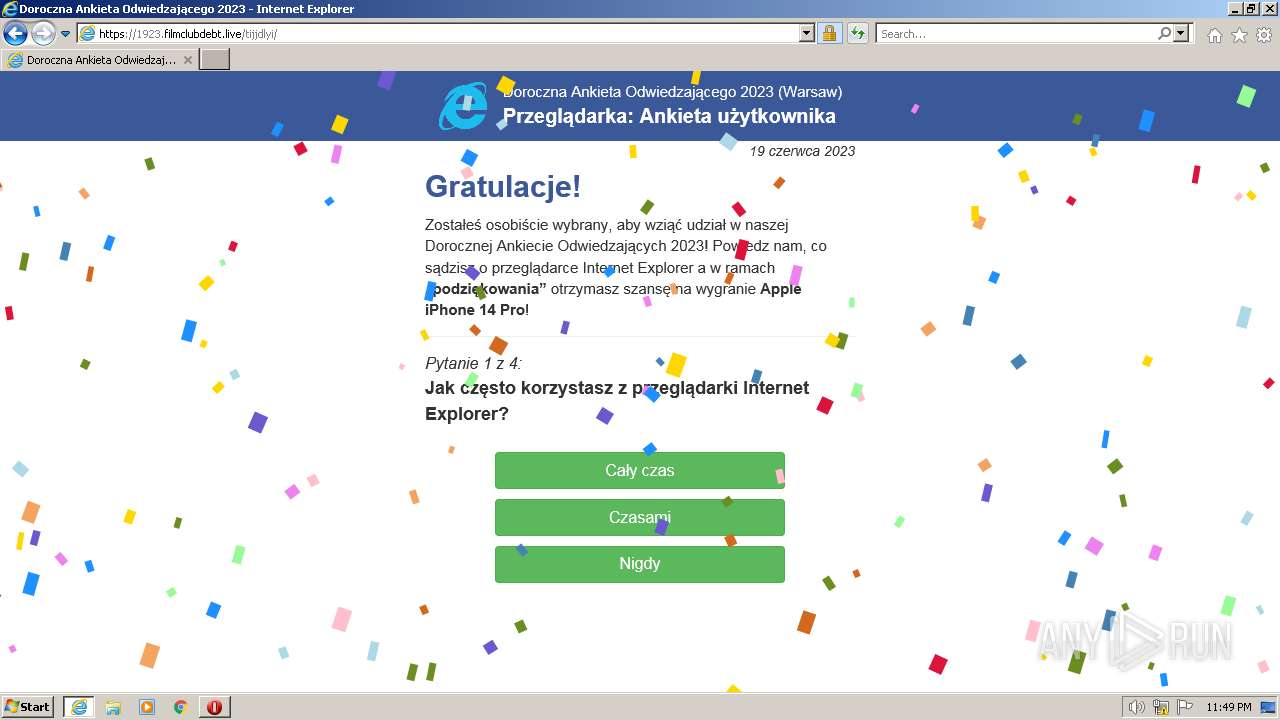The width and height of the screenshot is (1280, 720).
Task: Click the question about Internet Explorer usage
Action: (617, 400)
